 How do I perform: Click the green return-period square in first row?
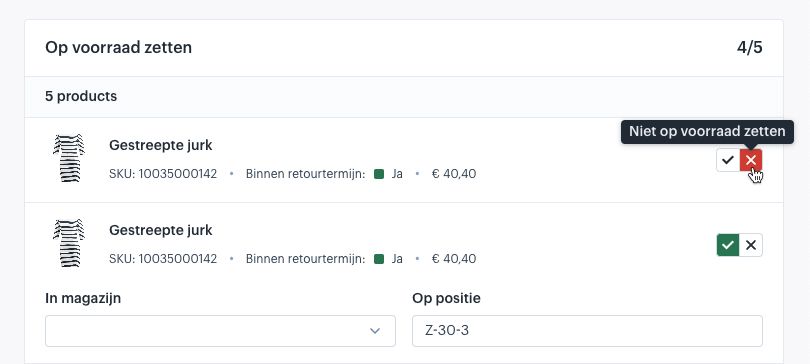[379, 174]
